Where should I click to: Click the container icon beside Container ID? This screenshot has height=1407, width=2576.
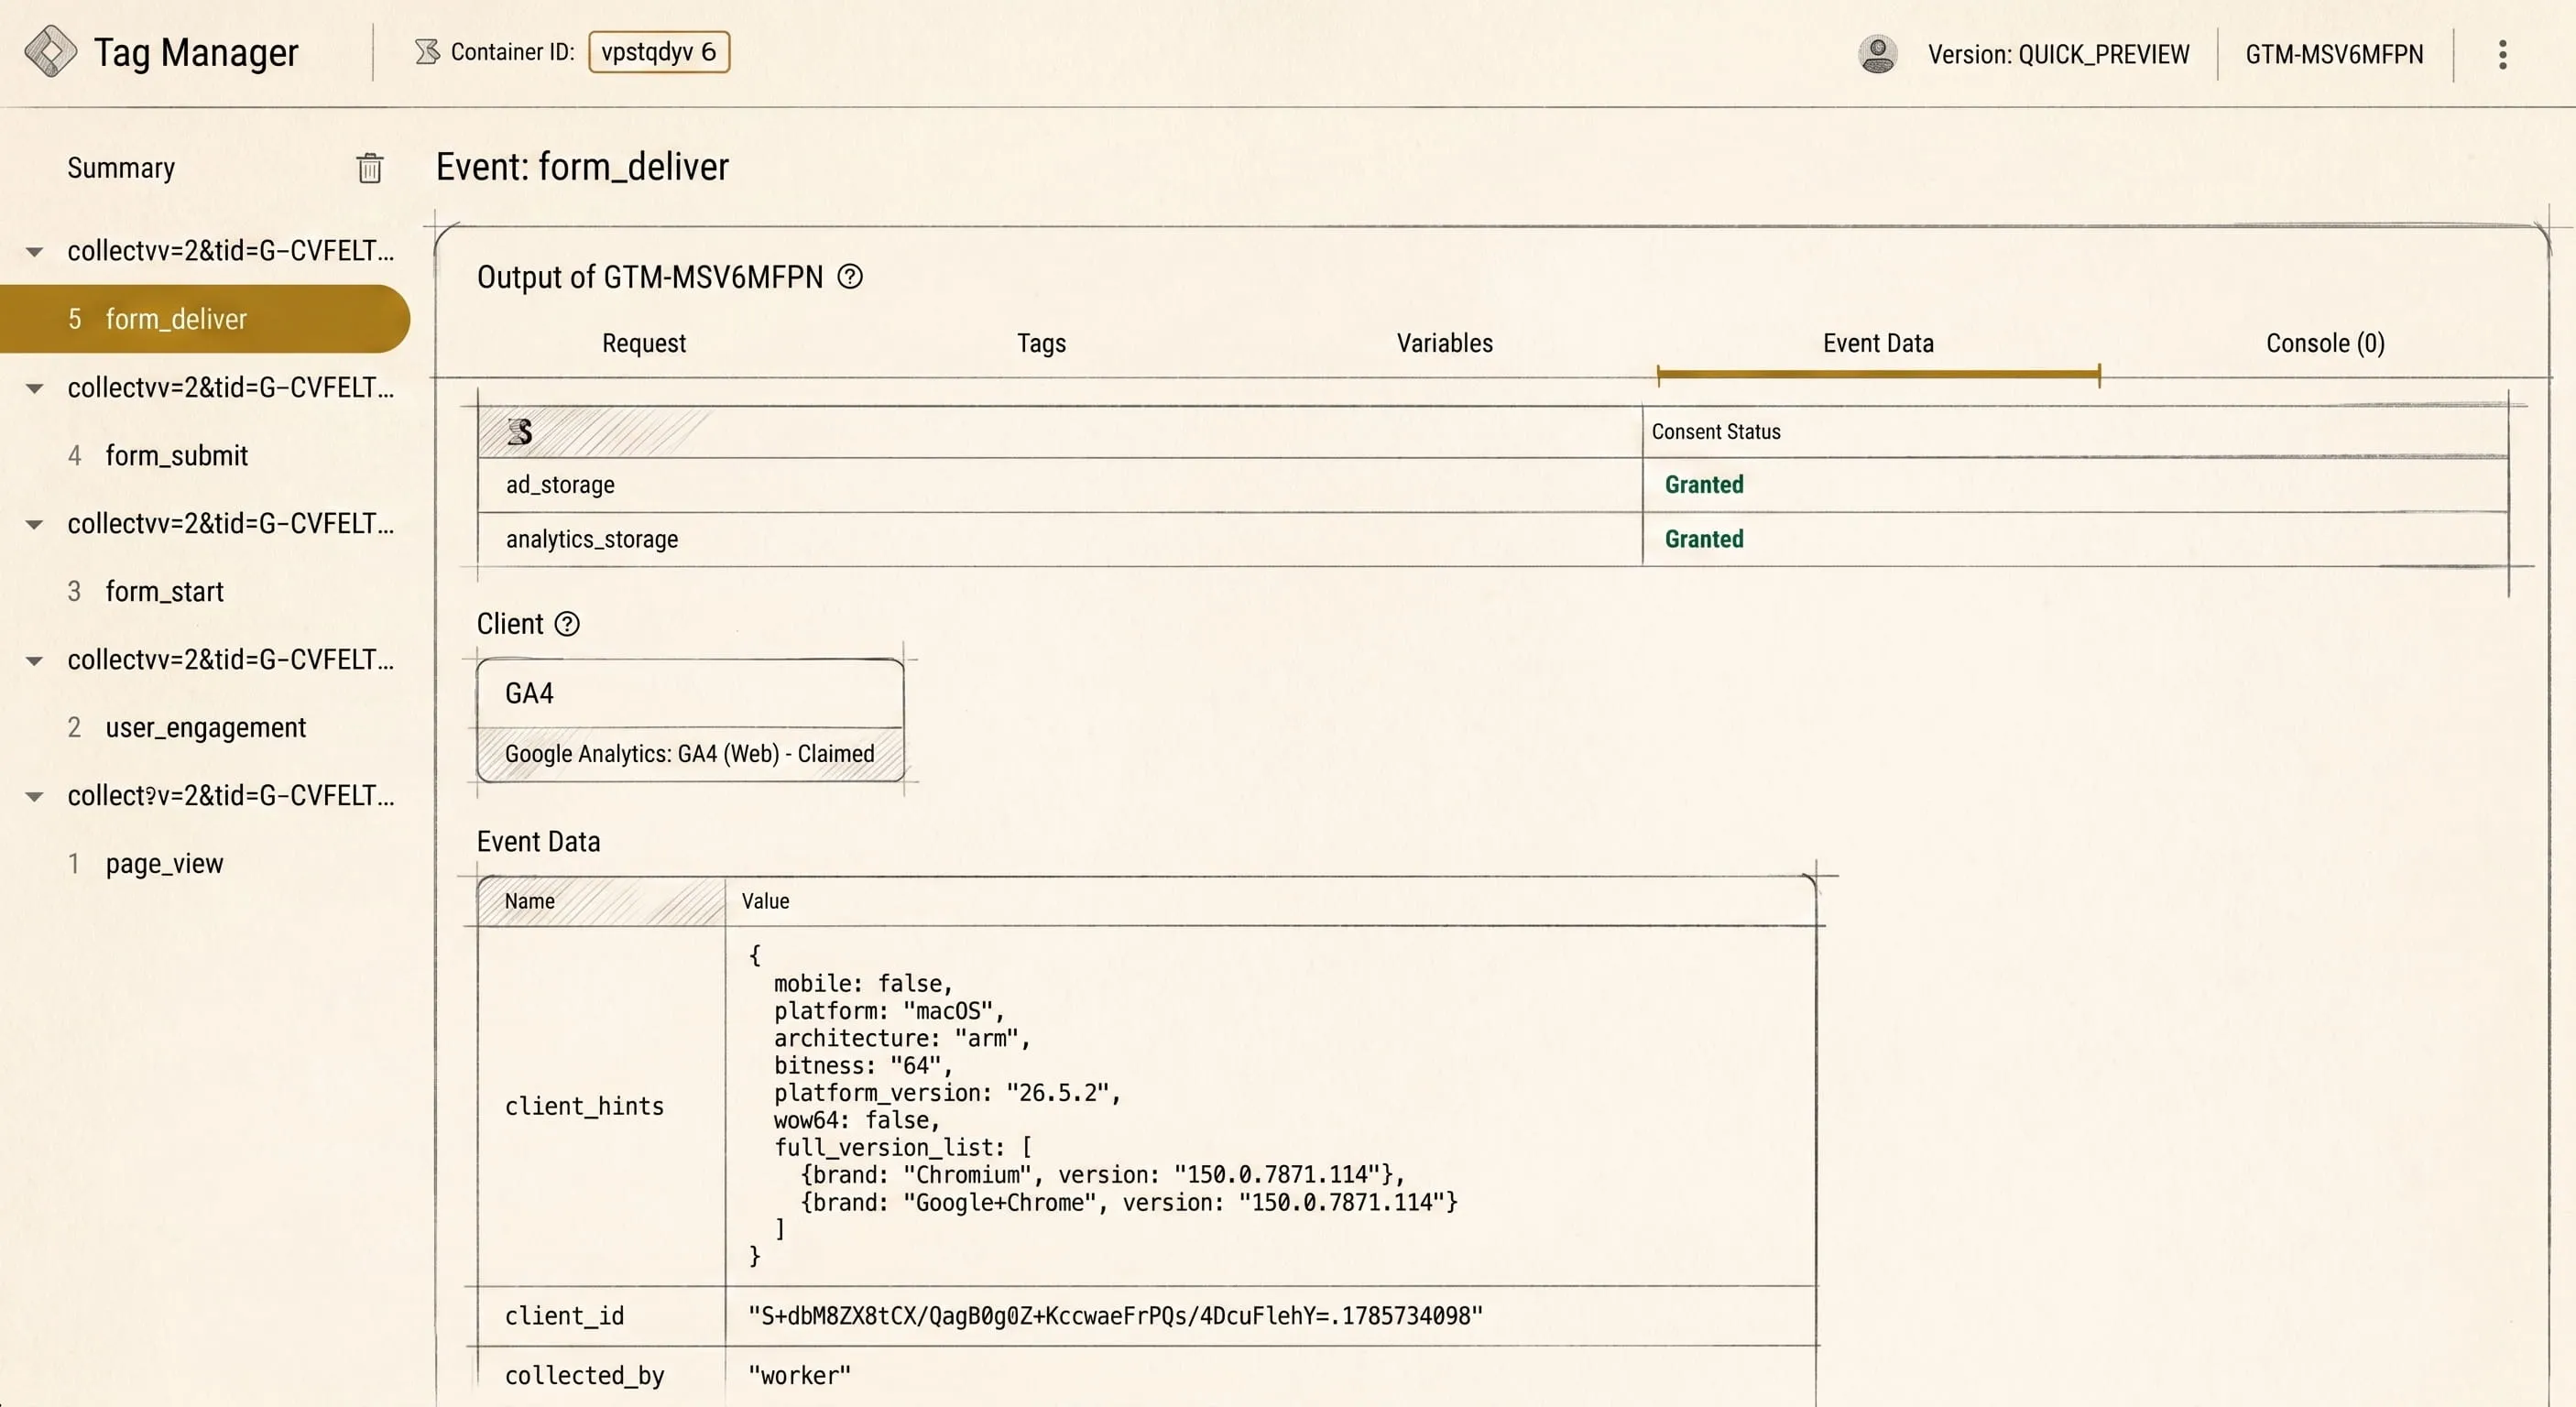(x=427, y=52)
